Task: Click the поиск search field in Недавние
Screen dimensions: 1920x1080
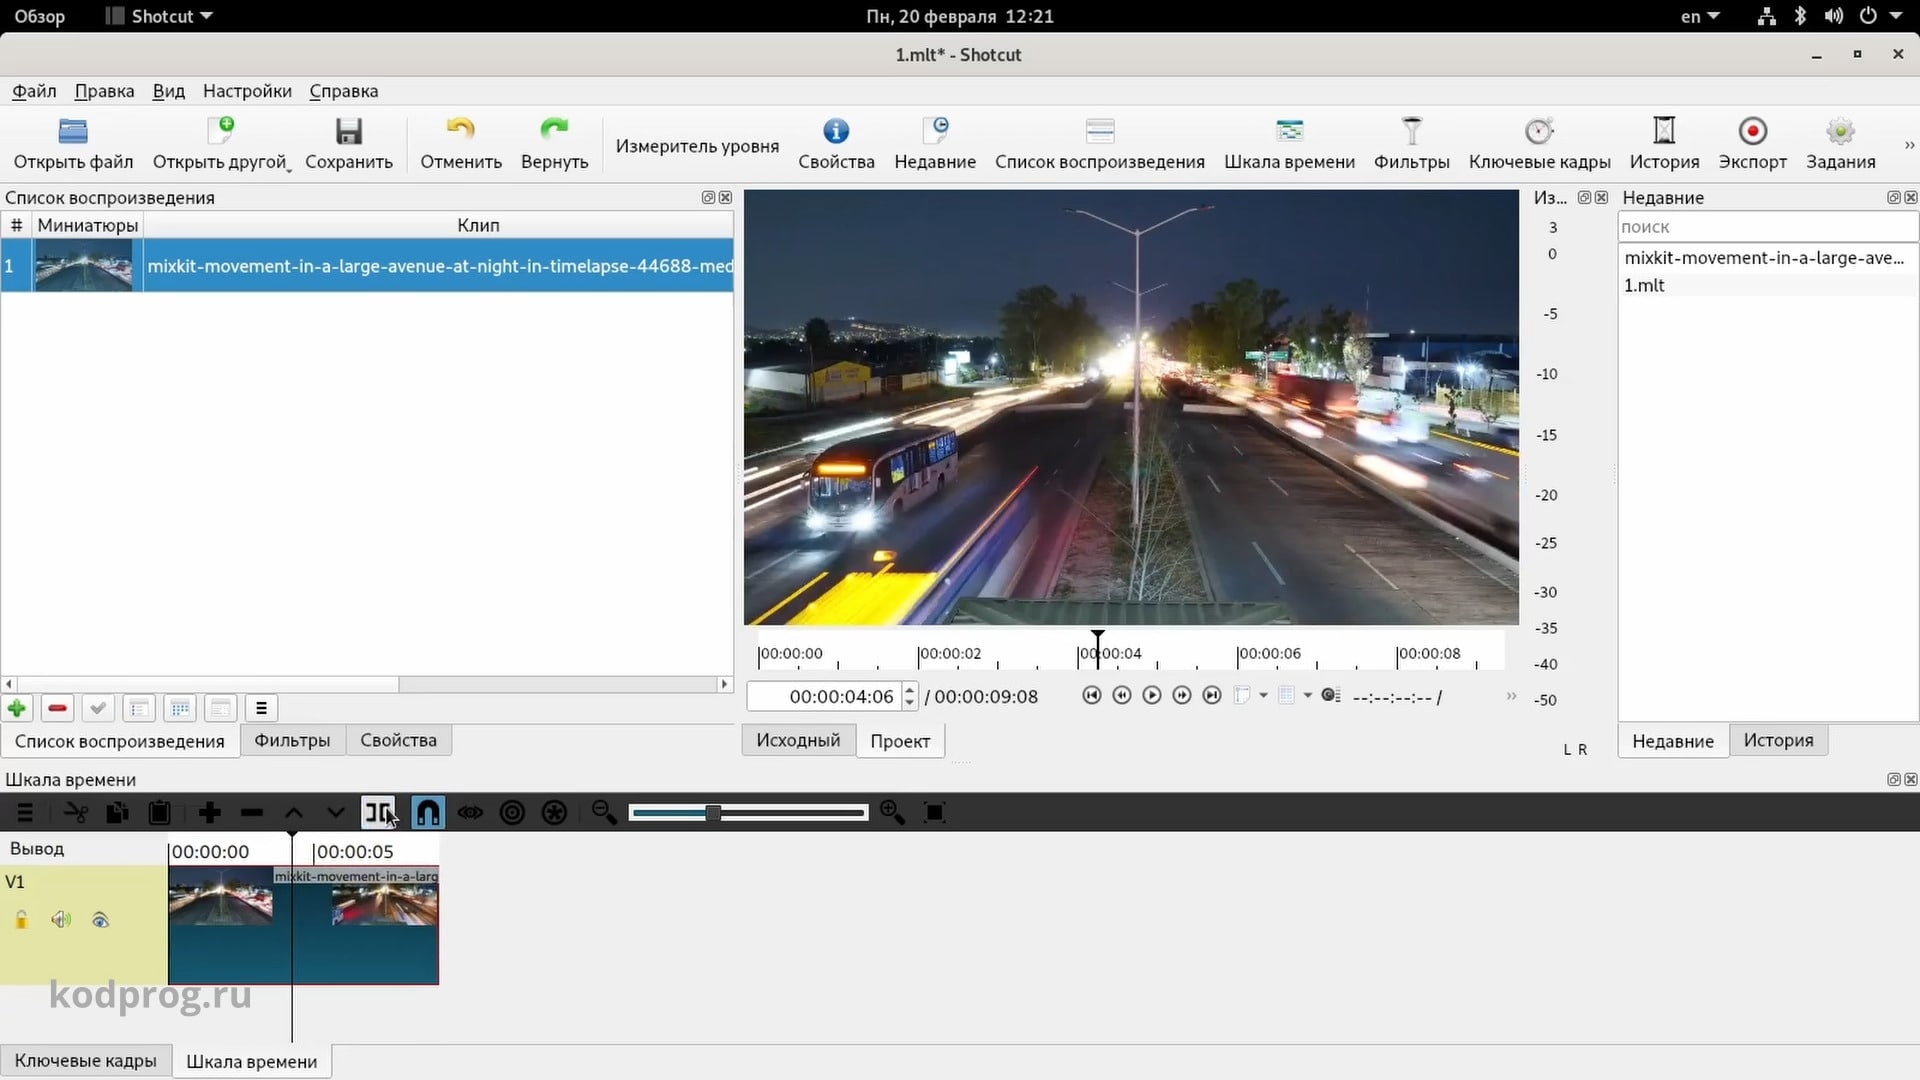Action: pos(1767,227)
